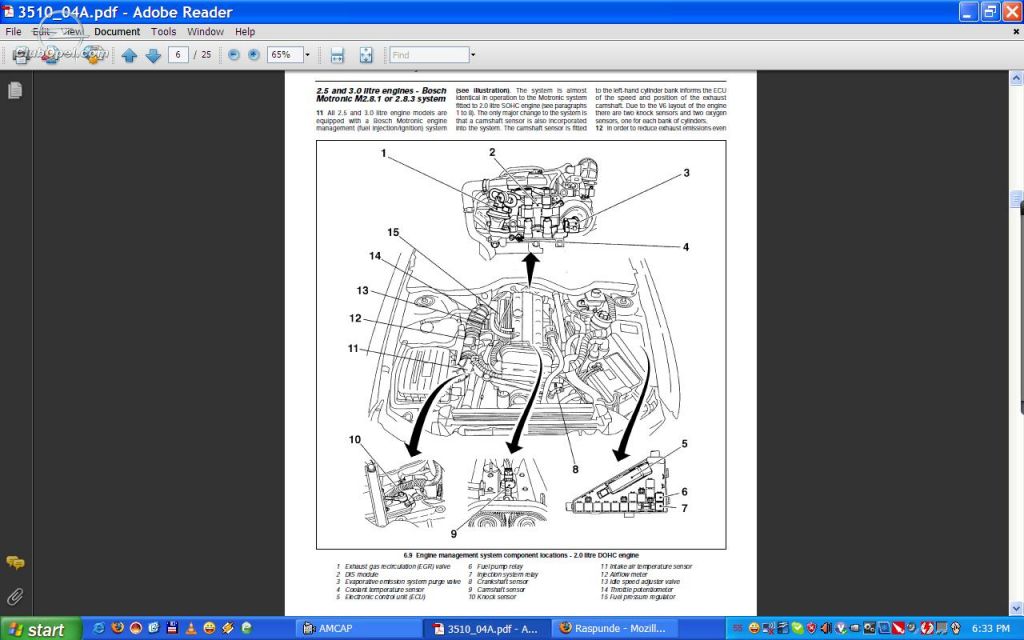The width and height of the screenshot is (1024, 640).
Task: Click legend entry 'Idle speed adjuster valve'
Action: coord(644,582)
